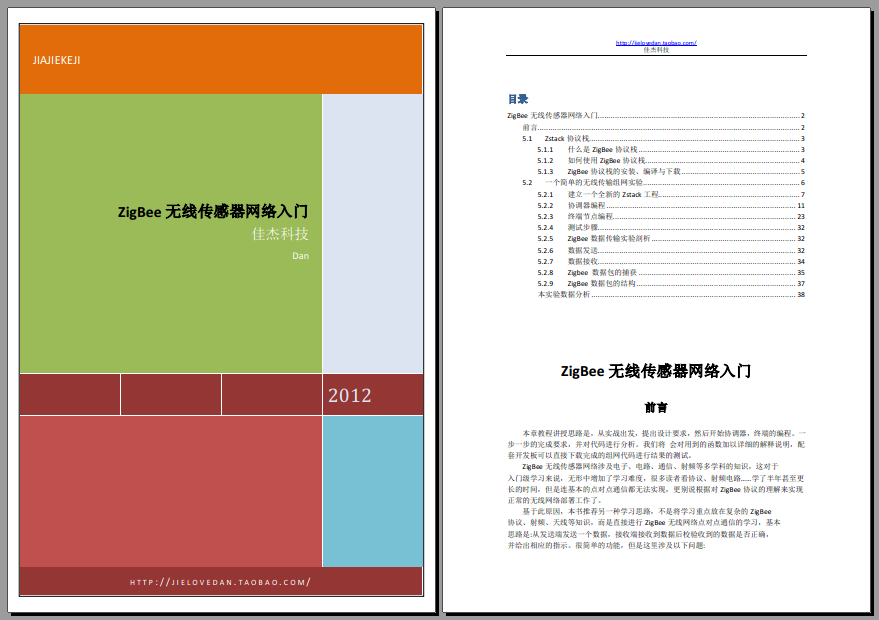Open TOC entry 5.2.1 建立一个全新的 Zstack 工程
Image resolution: width=879 pixels, height=620 pixels.
point(671,195)
